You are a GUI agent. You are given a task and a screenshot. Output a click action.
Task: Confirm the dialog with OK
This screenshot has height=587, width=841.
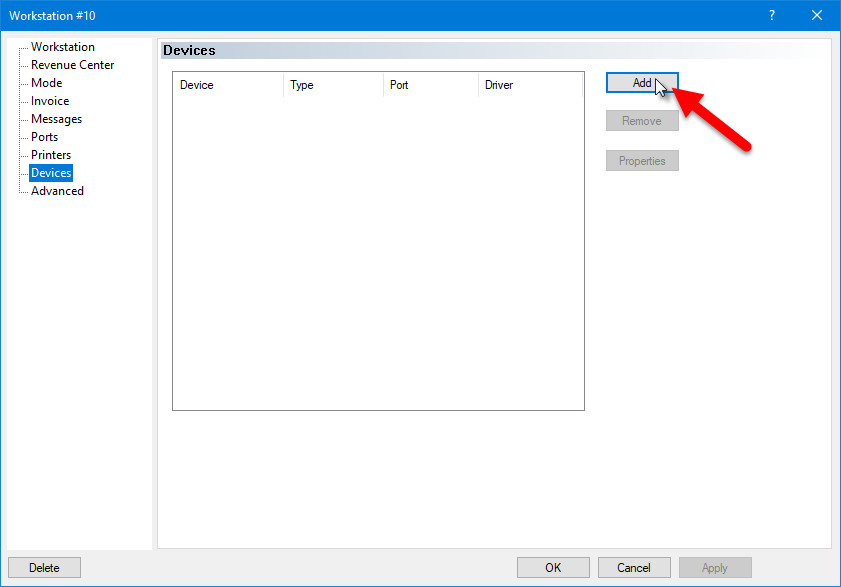pos(553,568)
